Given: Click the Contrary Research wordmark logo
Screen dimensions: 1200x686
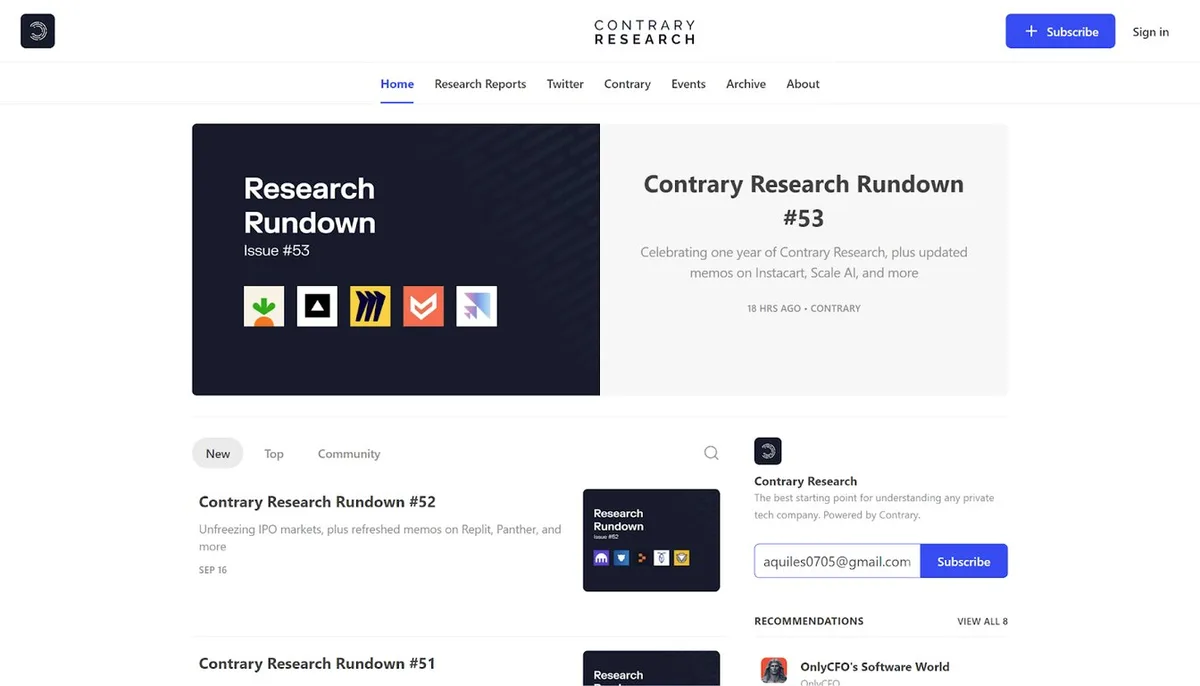Looking at the screenshot, I should 644,32.
